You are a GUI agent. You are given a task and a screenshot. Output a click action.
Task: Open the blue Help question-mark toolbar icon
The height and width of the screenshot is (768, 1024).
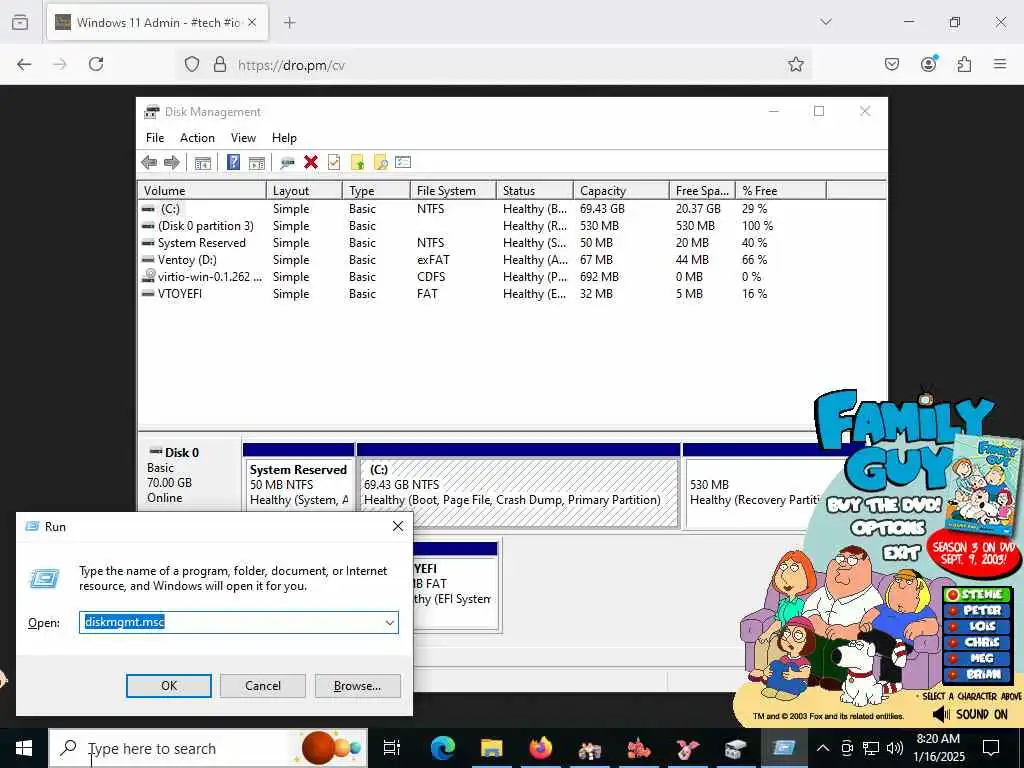233,162
